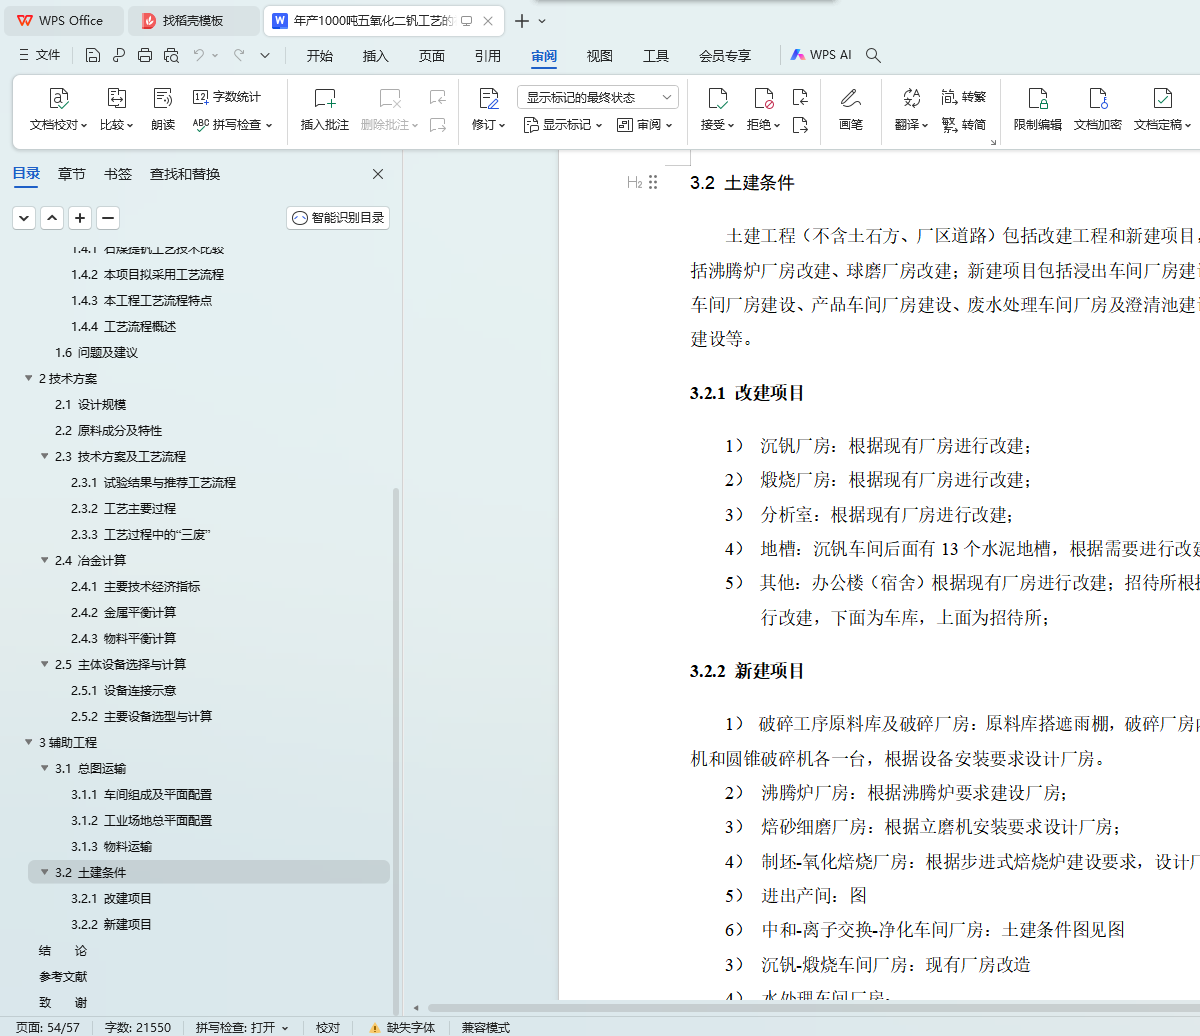The width and height of the screenshot is (1200, 1036).
Task: Click 字数: 21550 in status bar
Action: tap(138, 1027)
